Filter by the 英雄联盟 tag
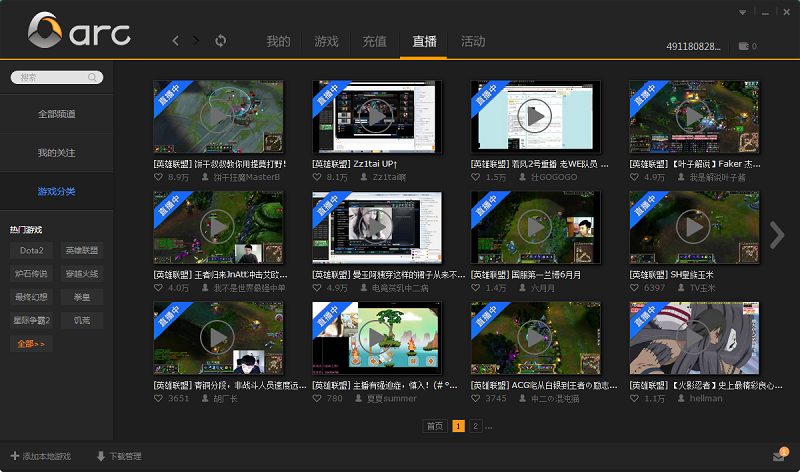Image resolution: width=800 pixels, height=472 pixels. [82, 251]
